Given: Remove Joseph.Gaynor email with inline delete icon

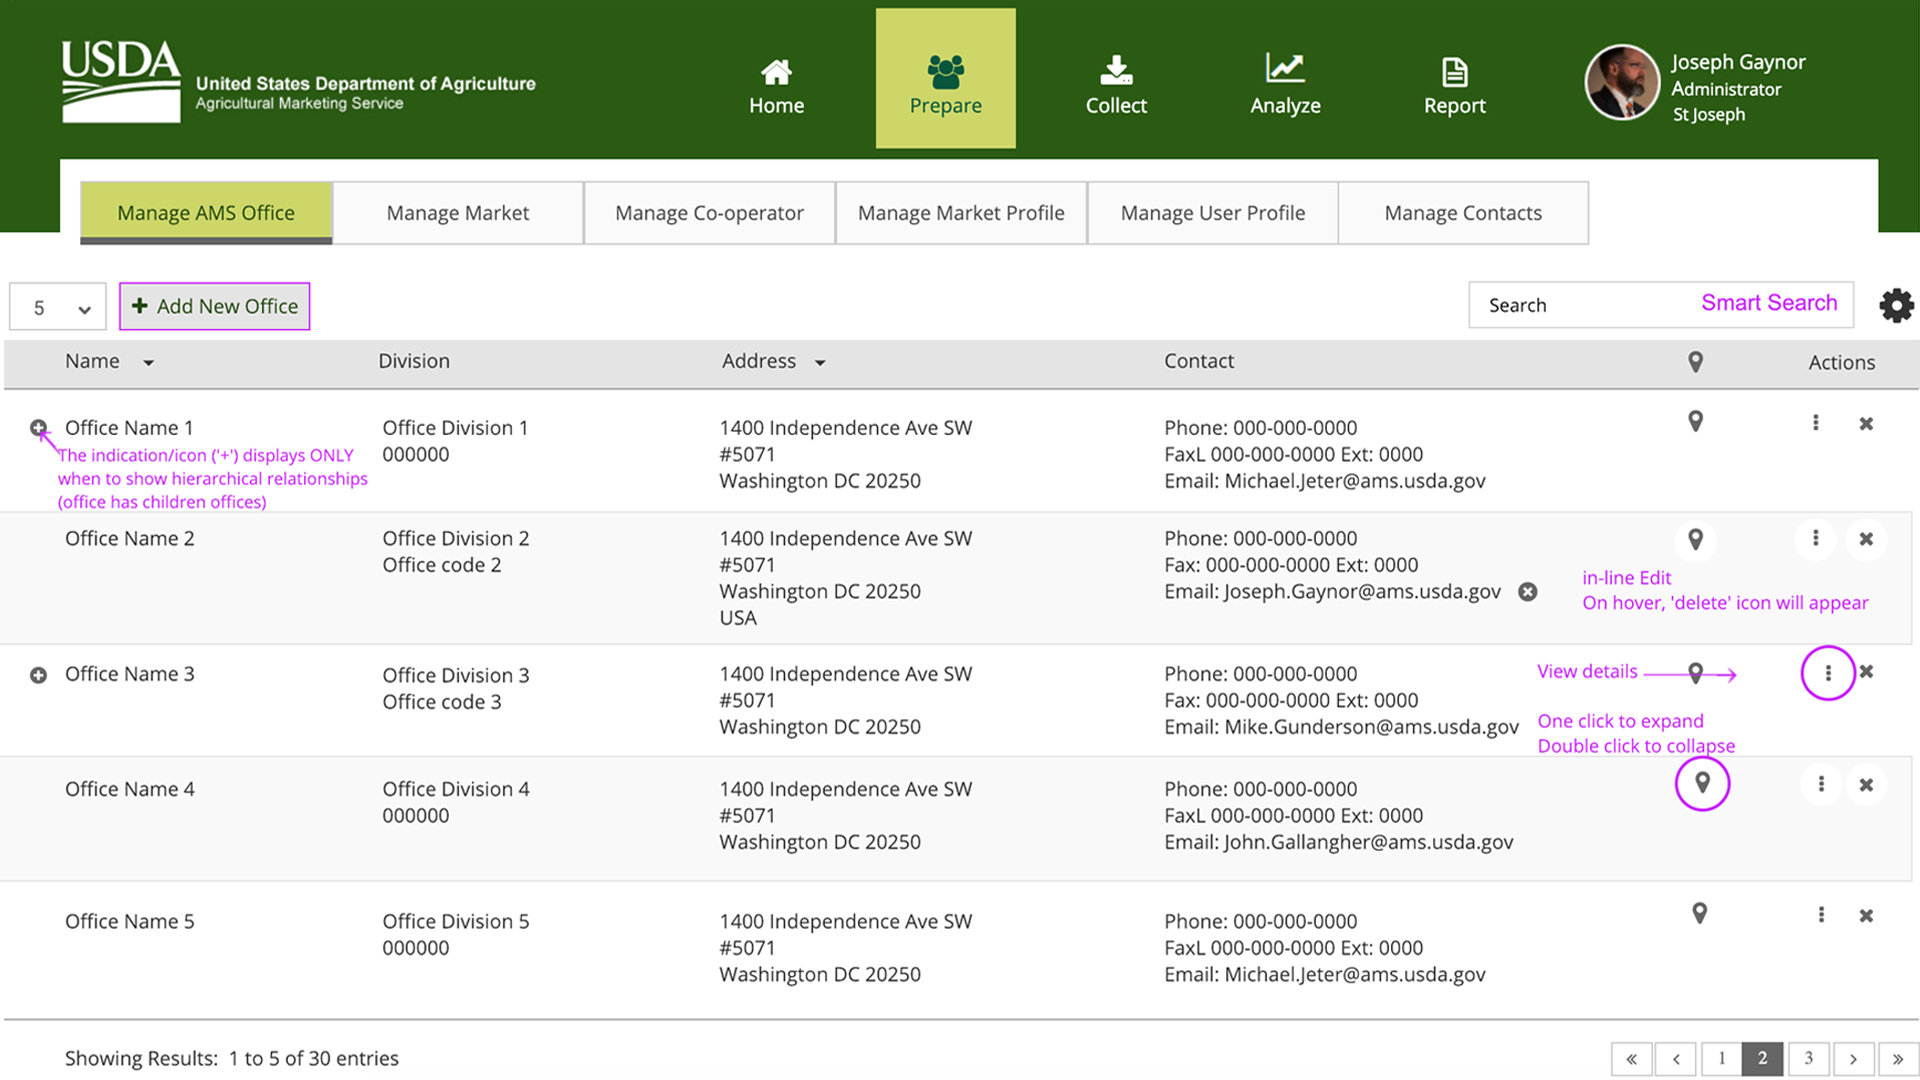Looking at the screenshot, I should coord(1527,592).
